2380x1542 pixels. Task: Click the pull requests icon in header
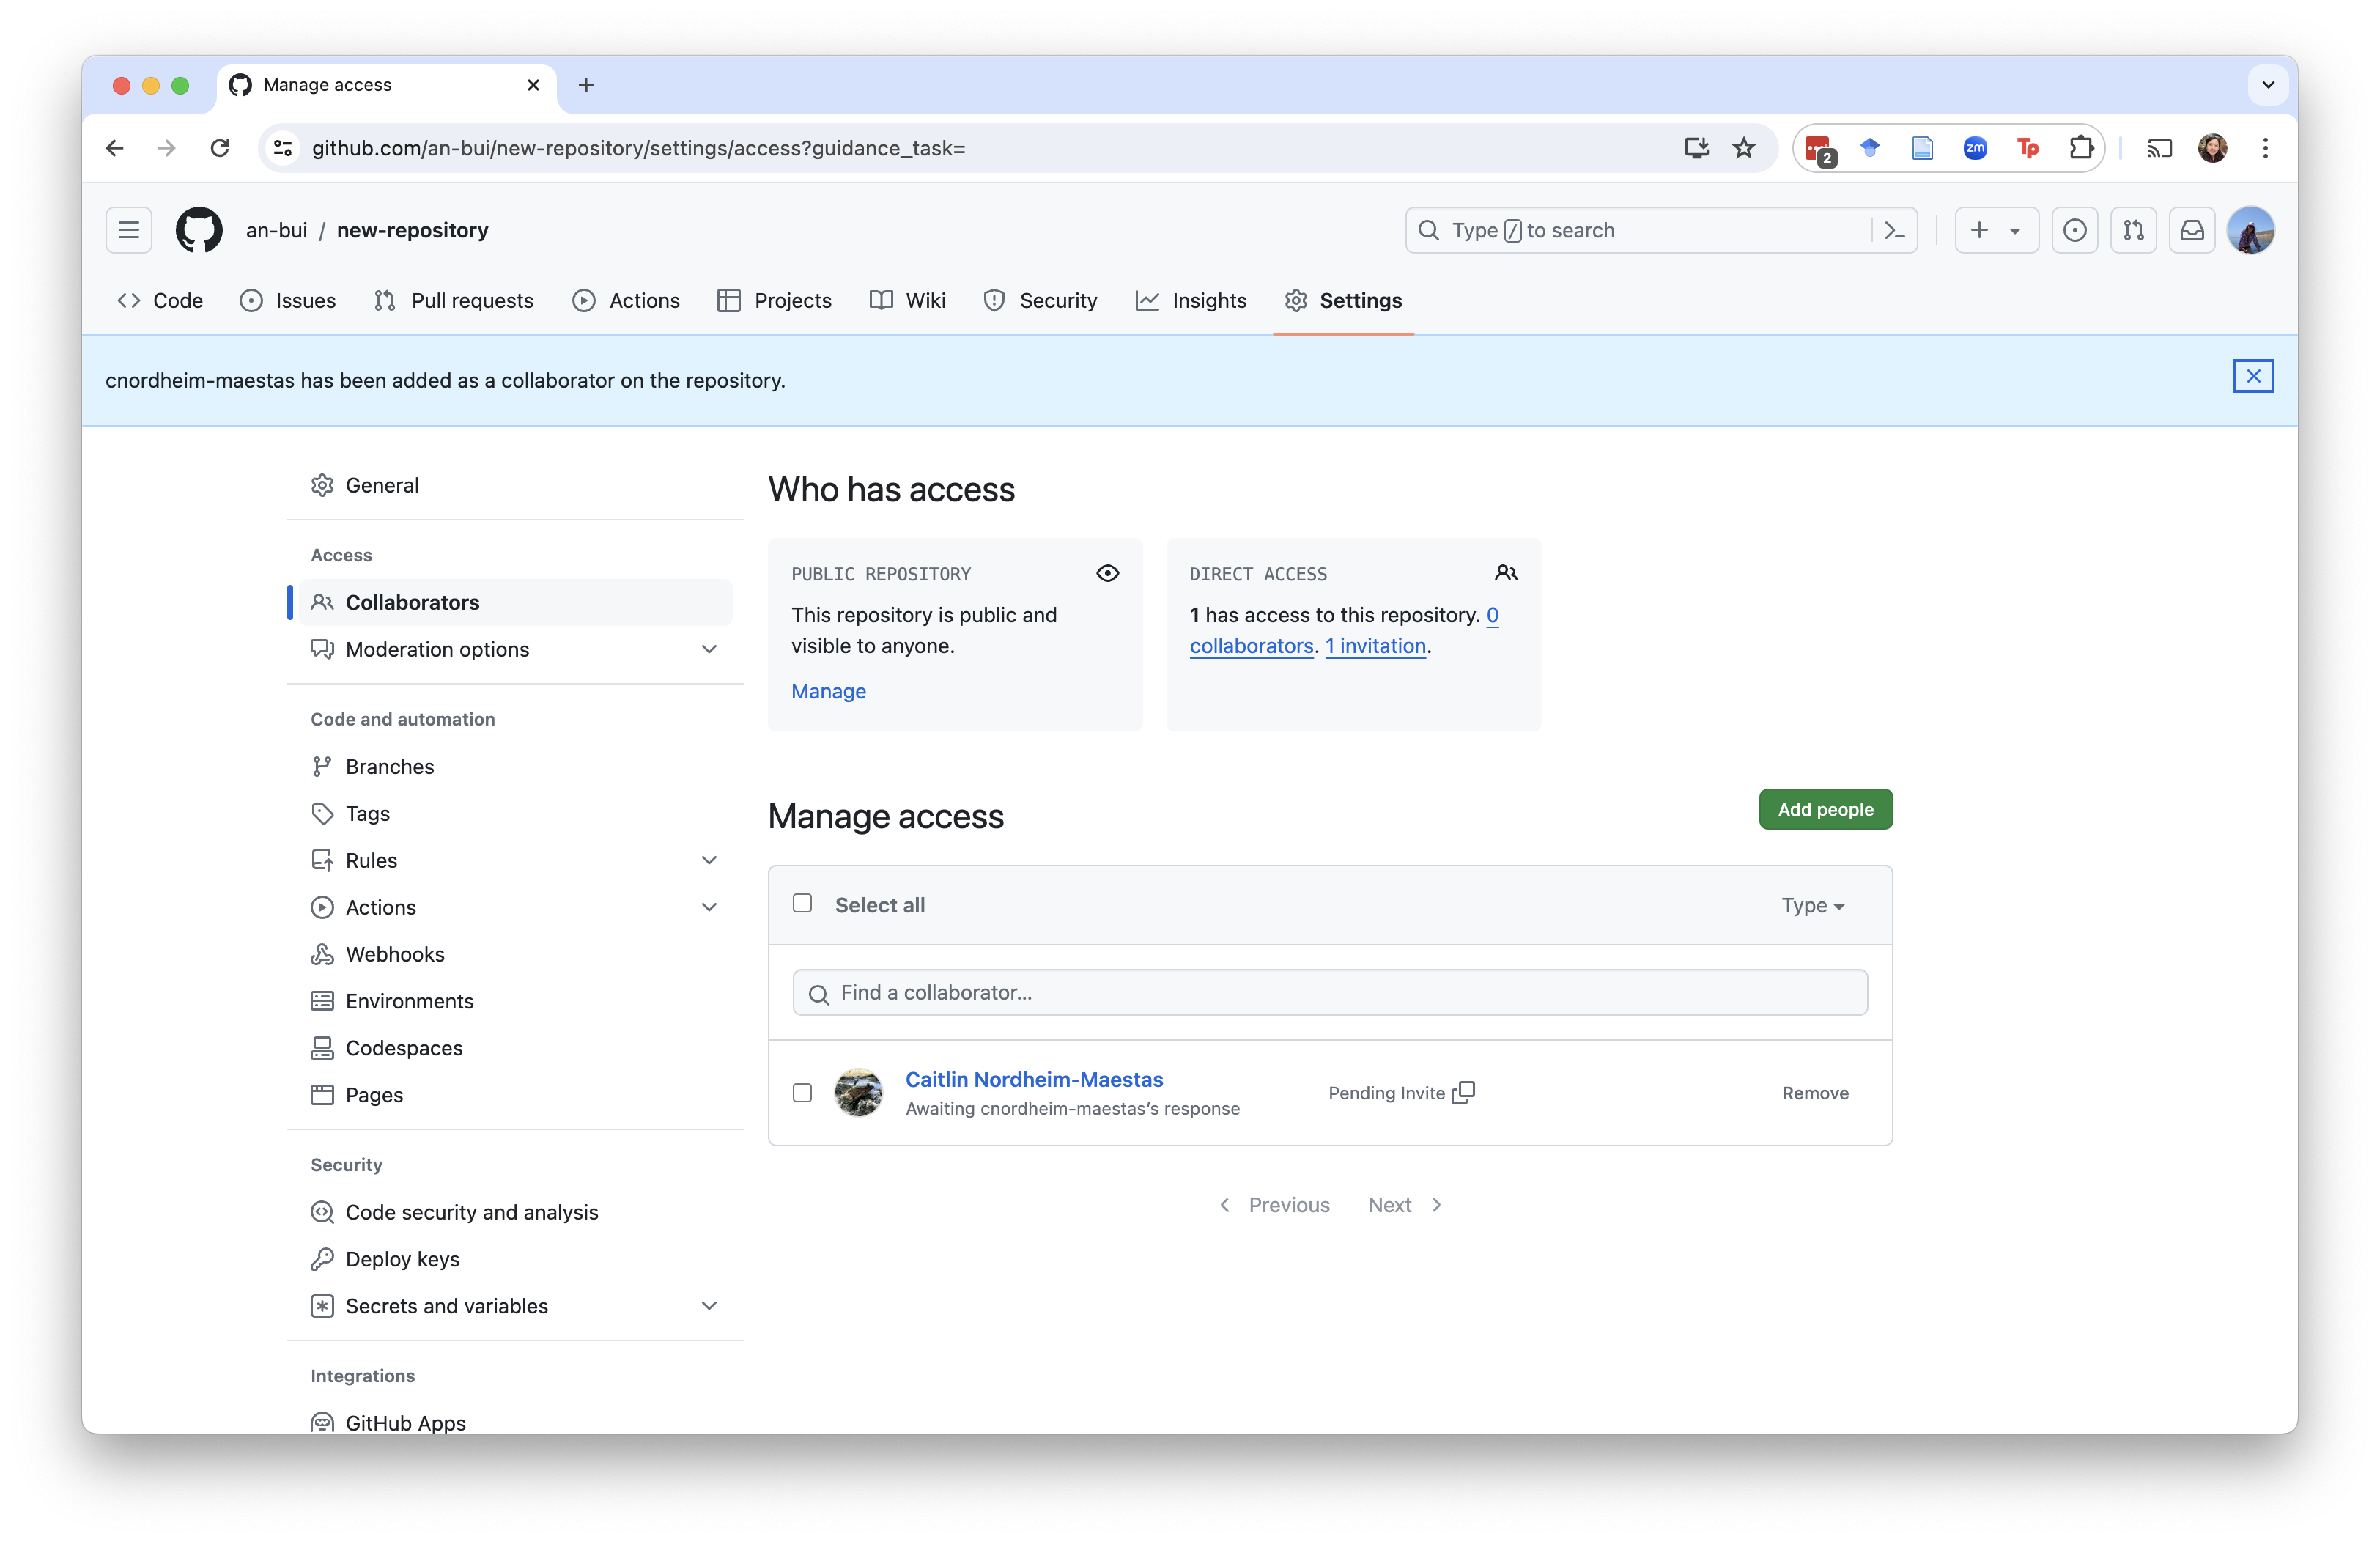pyautogui.click(x=2133, y=230)
